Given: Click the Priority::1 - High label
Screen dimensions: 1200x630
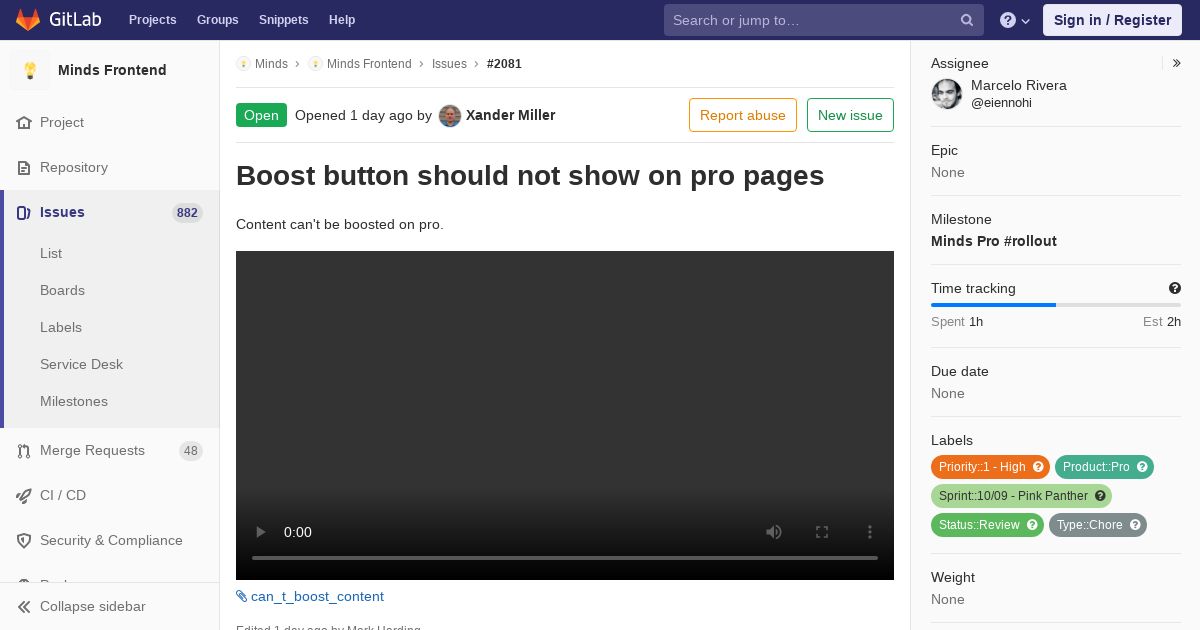Looking at the screenshot, I should pyautogui.click(x=990, y=467).
